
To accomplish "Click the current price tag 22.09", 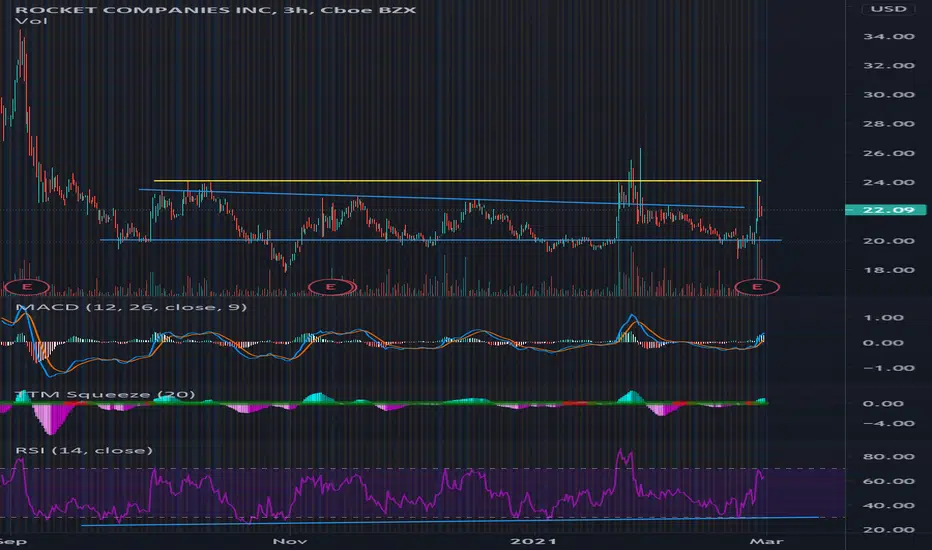I will click(886, 209).
